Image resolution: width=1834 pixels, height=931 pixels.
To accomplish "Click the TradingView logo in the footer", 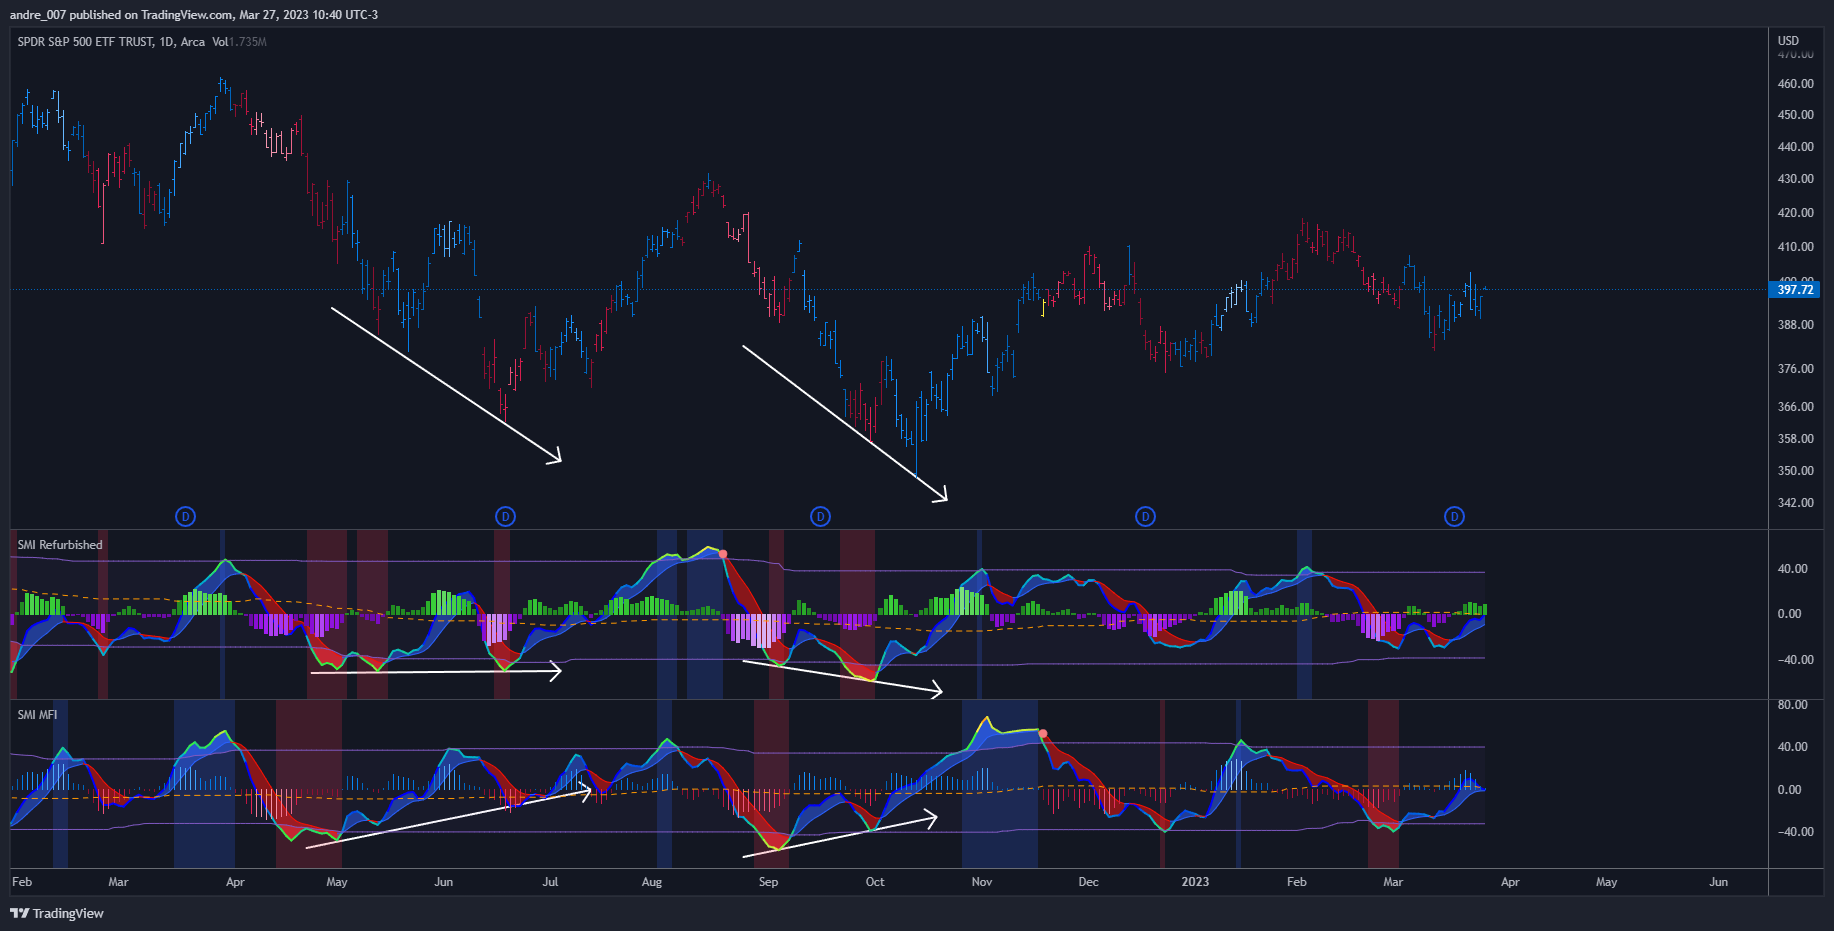I will pos(57,913).
